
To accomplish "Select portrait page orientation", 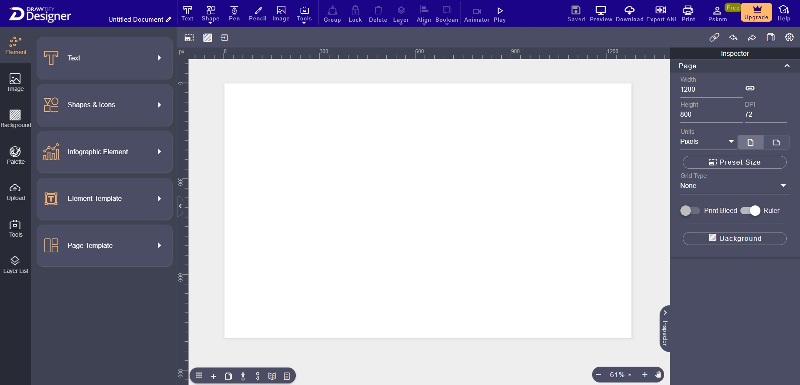I will [x=751, y=142].
